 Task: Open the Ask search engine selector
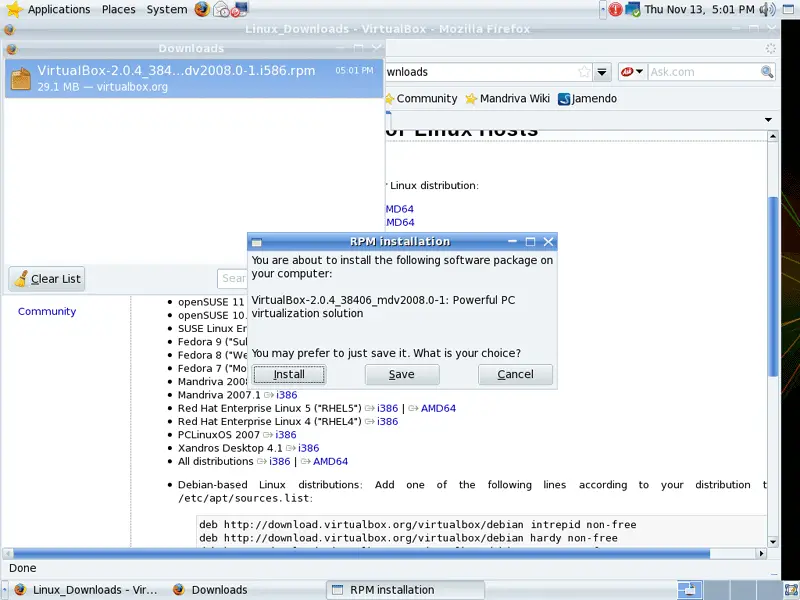[x=632, y=72]
